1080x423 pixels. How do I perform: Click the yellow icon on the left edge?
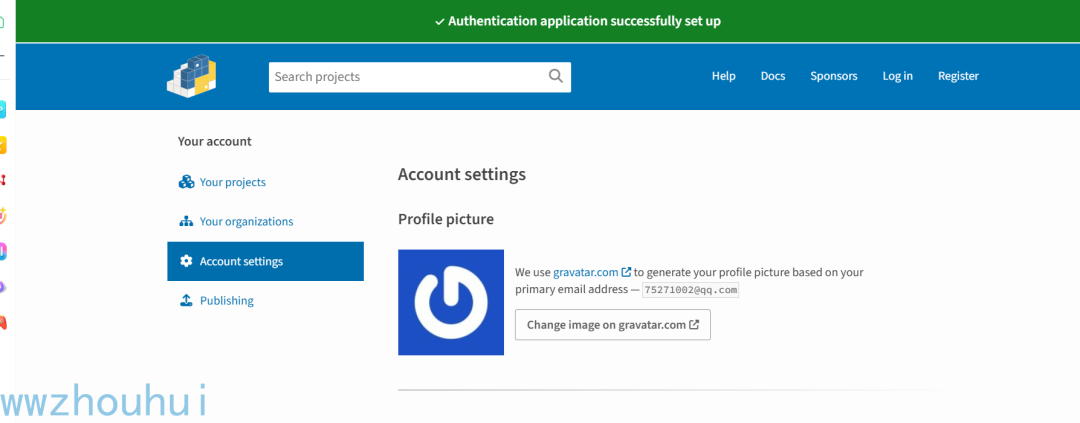(3, 145)
